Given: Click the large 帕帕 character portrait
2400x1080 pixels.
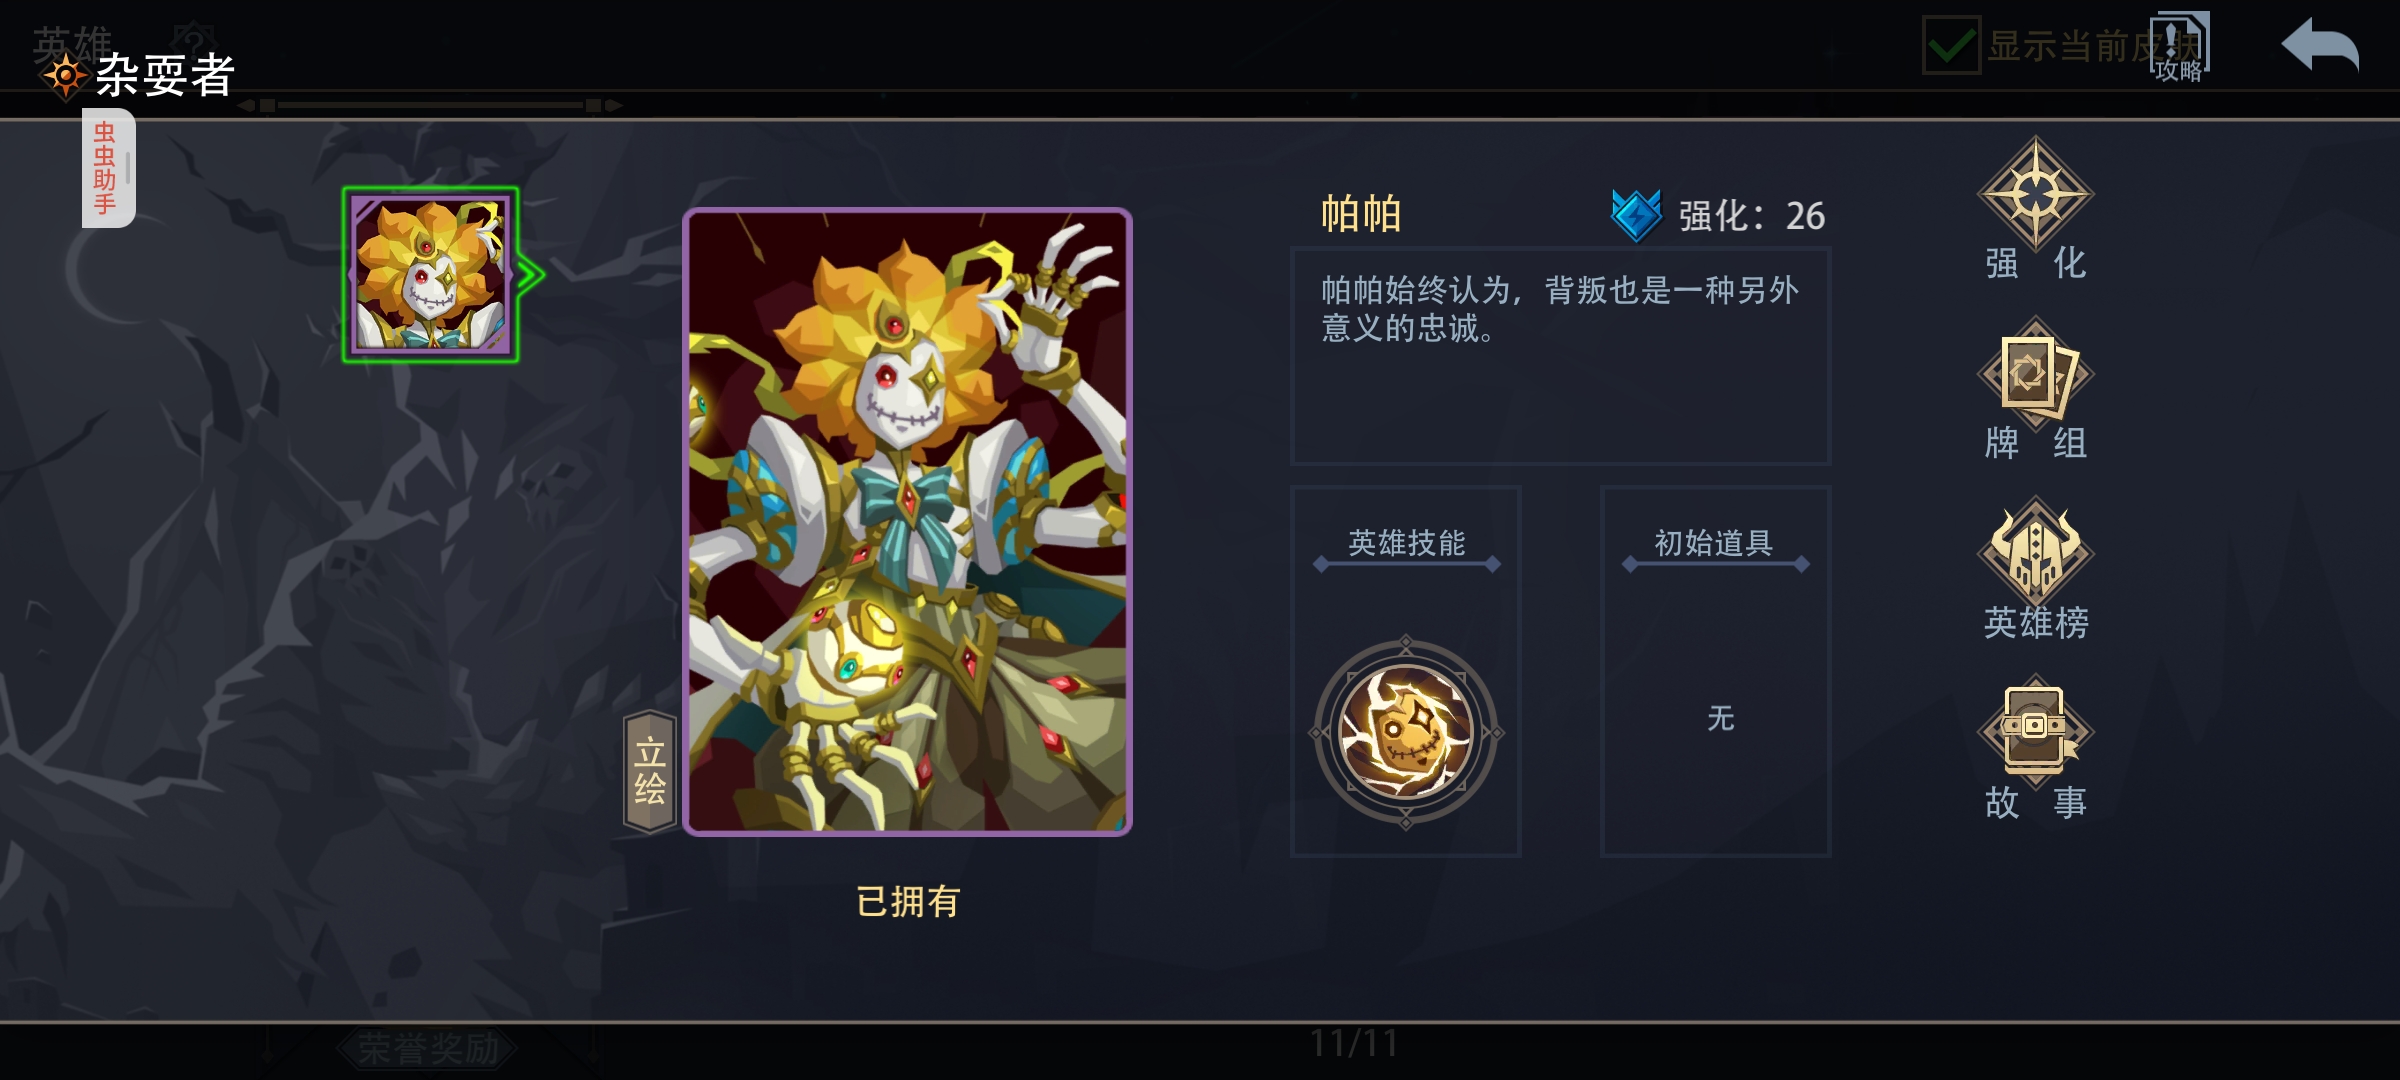Looking at the screenshot, I should click(907, 521).
